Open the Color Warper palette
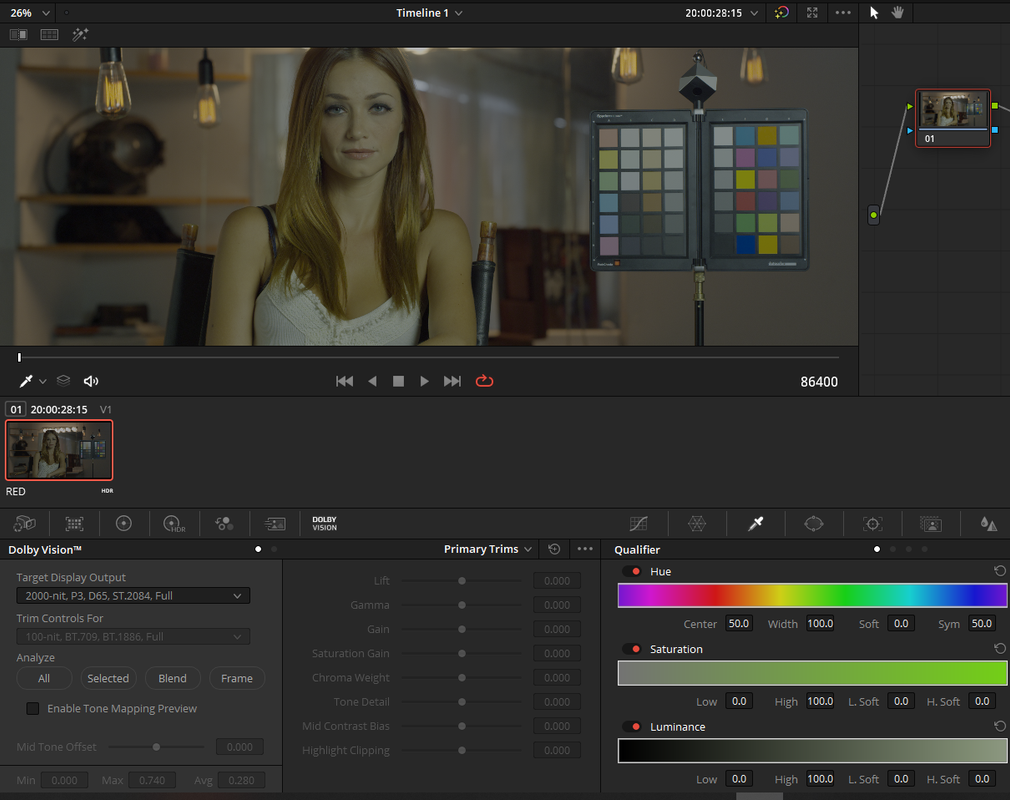Image resolution: width=1010 pixels, height=800 pixels. click(x=697, y=524)
